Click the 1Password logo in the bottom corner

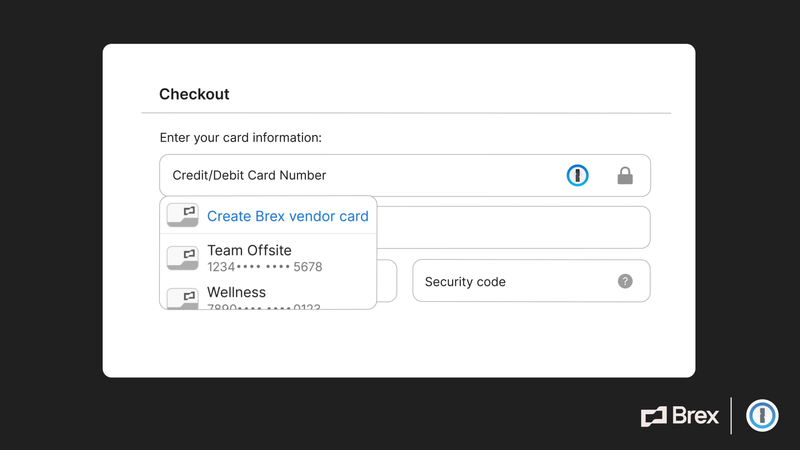click(762, 416)
